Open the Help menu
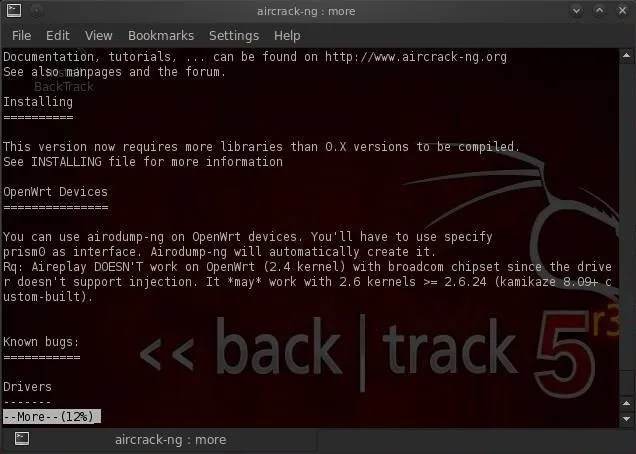Screen dimensions: 636x454 287,36
